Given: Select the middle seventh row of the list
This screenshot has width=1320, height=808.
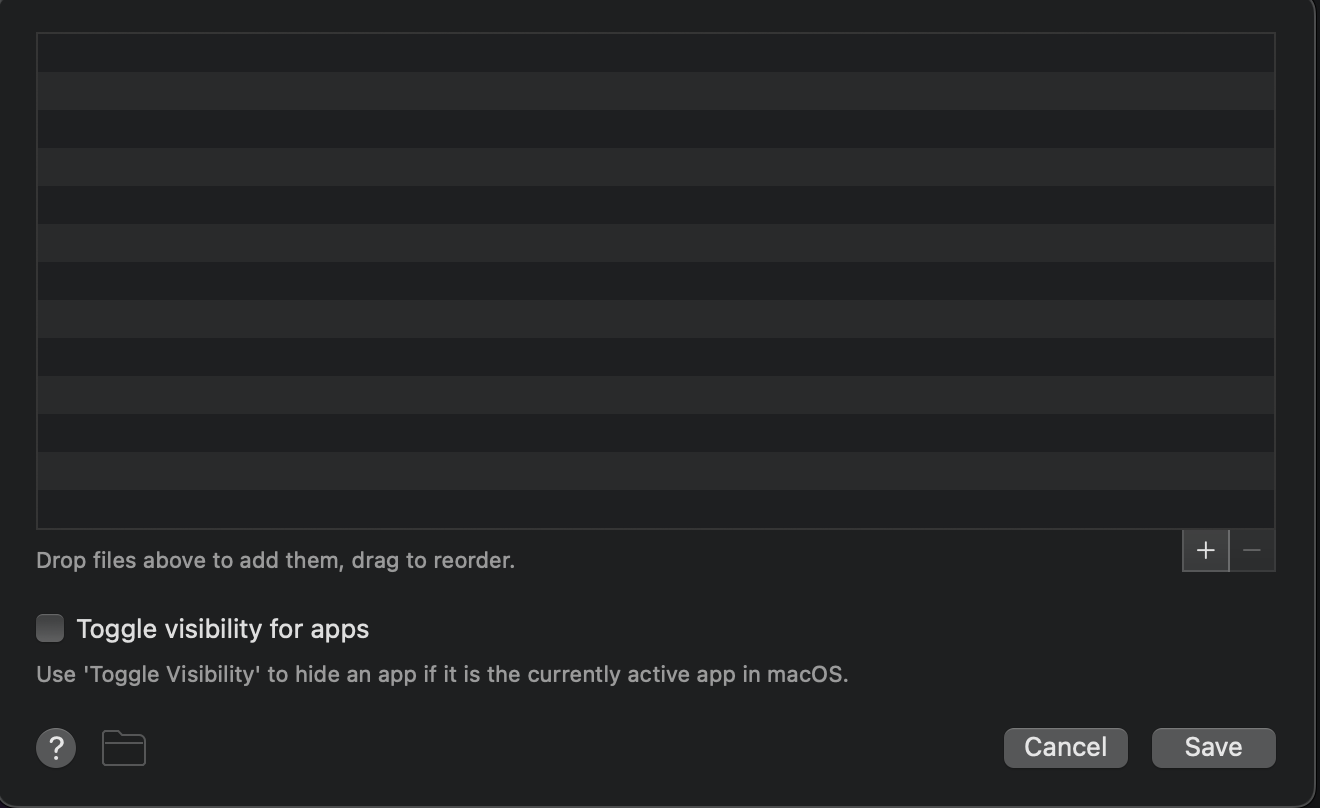Looking at the screenshot, I should [656, 281].
